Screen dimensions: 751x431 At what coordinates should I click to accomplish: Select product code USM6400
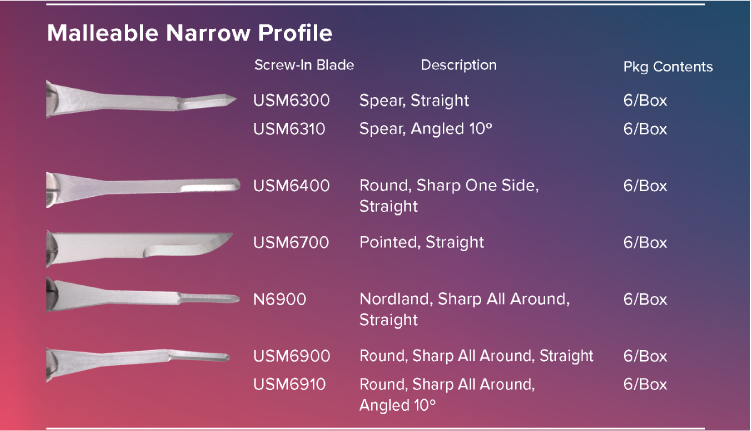(291, 186)
